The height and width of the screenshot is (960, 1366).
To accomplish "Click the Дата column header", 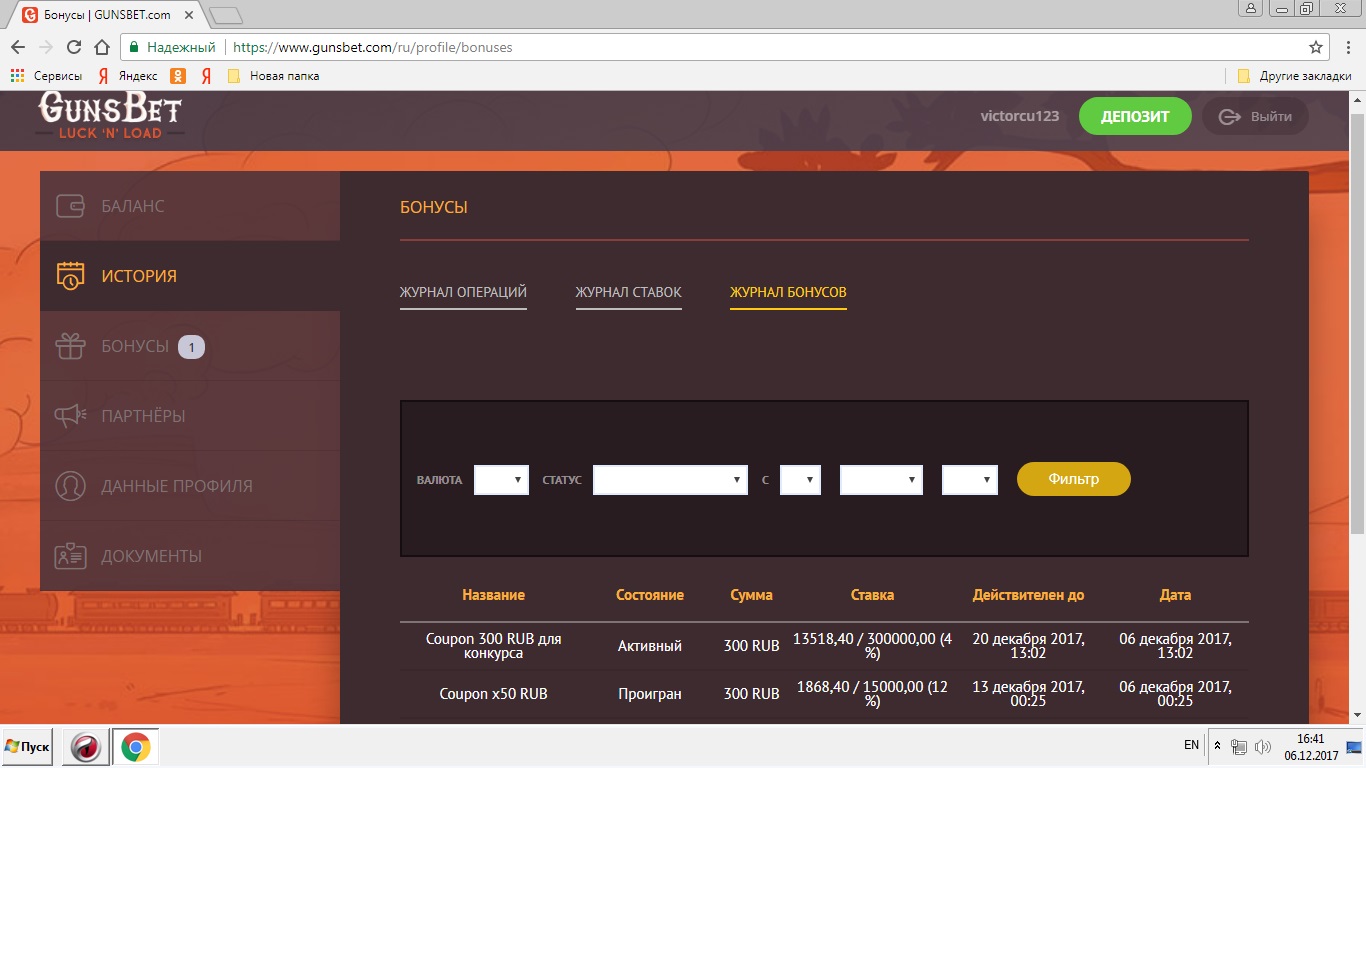I will [x=1175, y=595].
